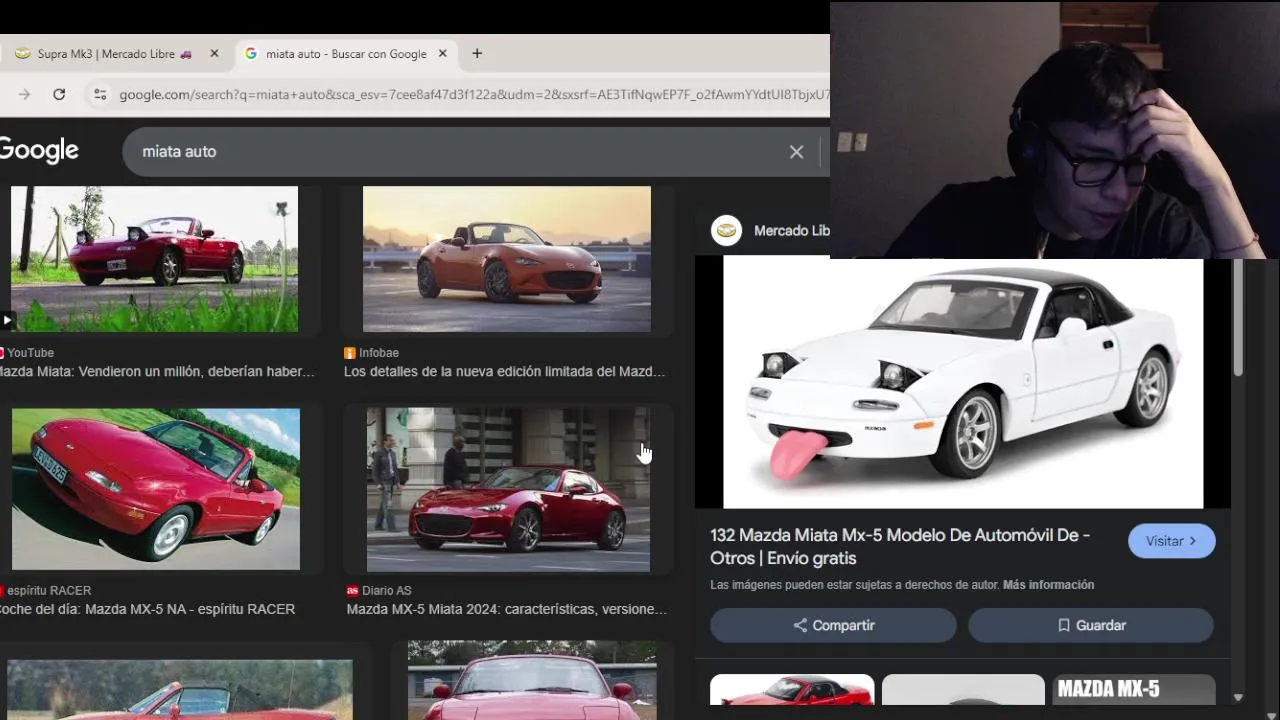Viewport: 1280px width, 720px height.
Task: Clear the search box with the X icon
Action: tap(796, 152)
